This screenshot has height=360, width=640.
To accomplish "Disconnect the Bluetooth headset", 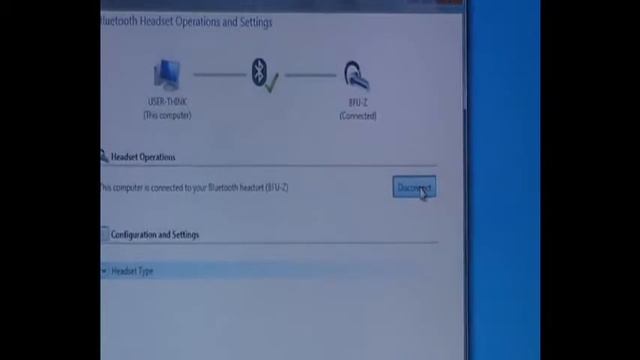I will [x=414, y=187].
